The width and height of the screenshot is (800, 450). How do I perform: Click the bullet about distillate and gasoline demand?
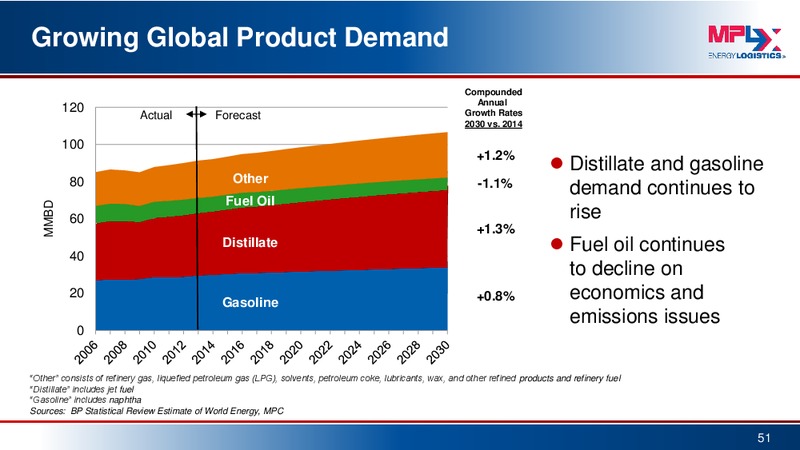coord(666,188)
